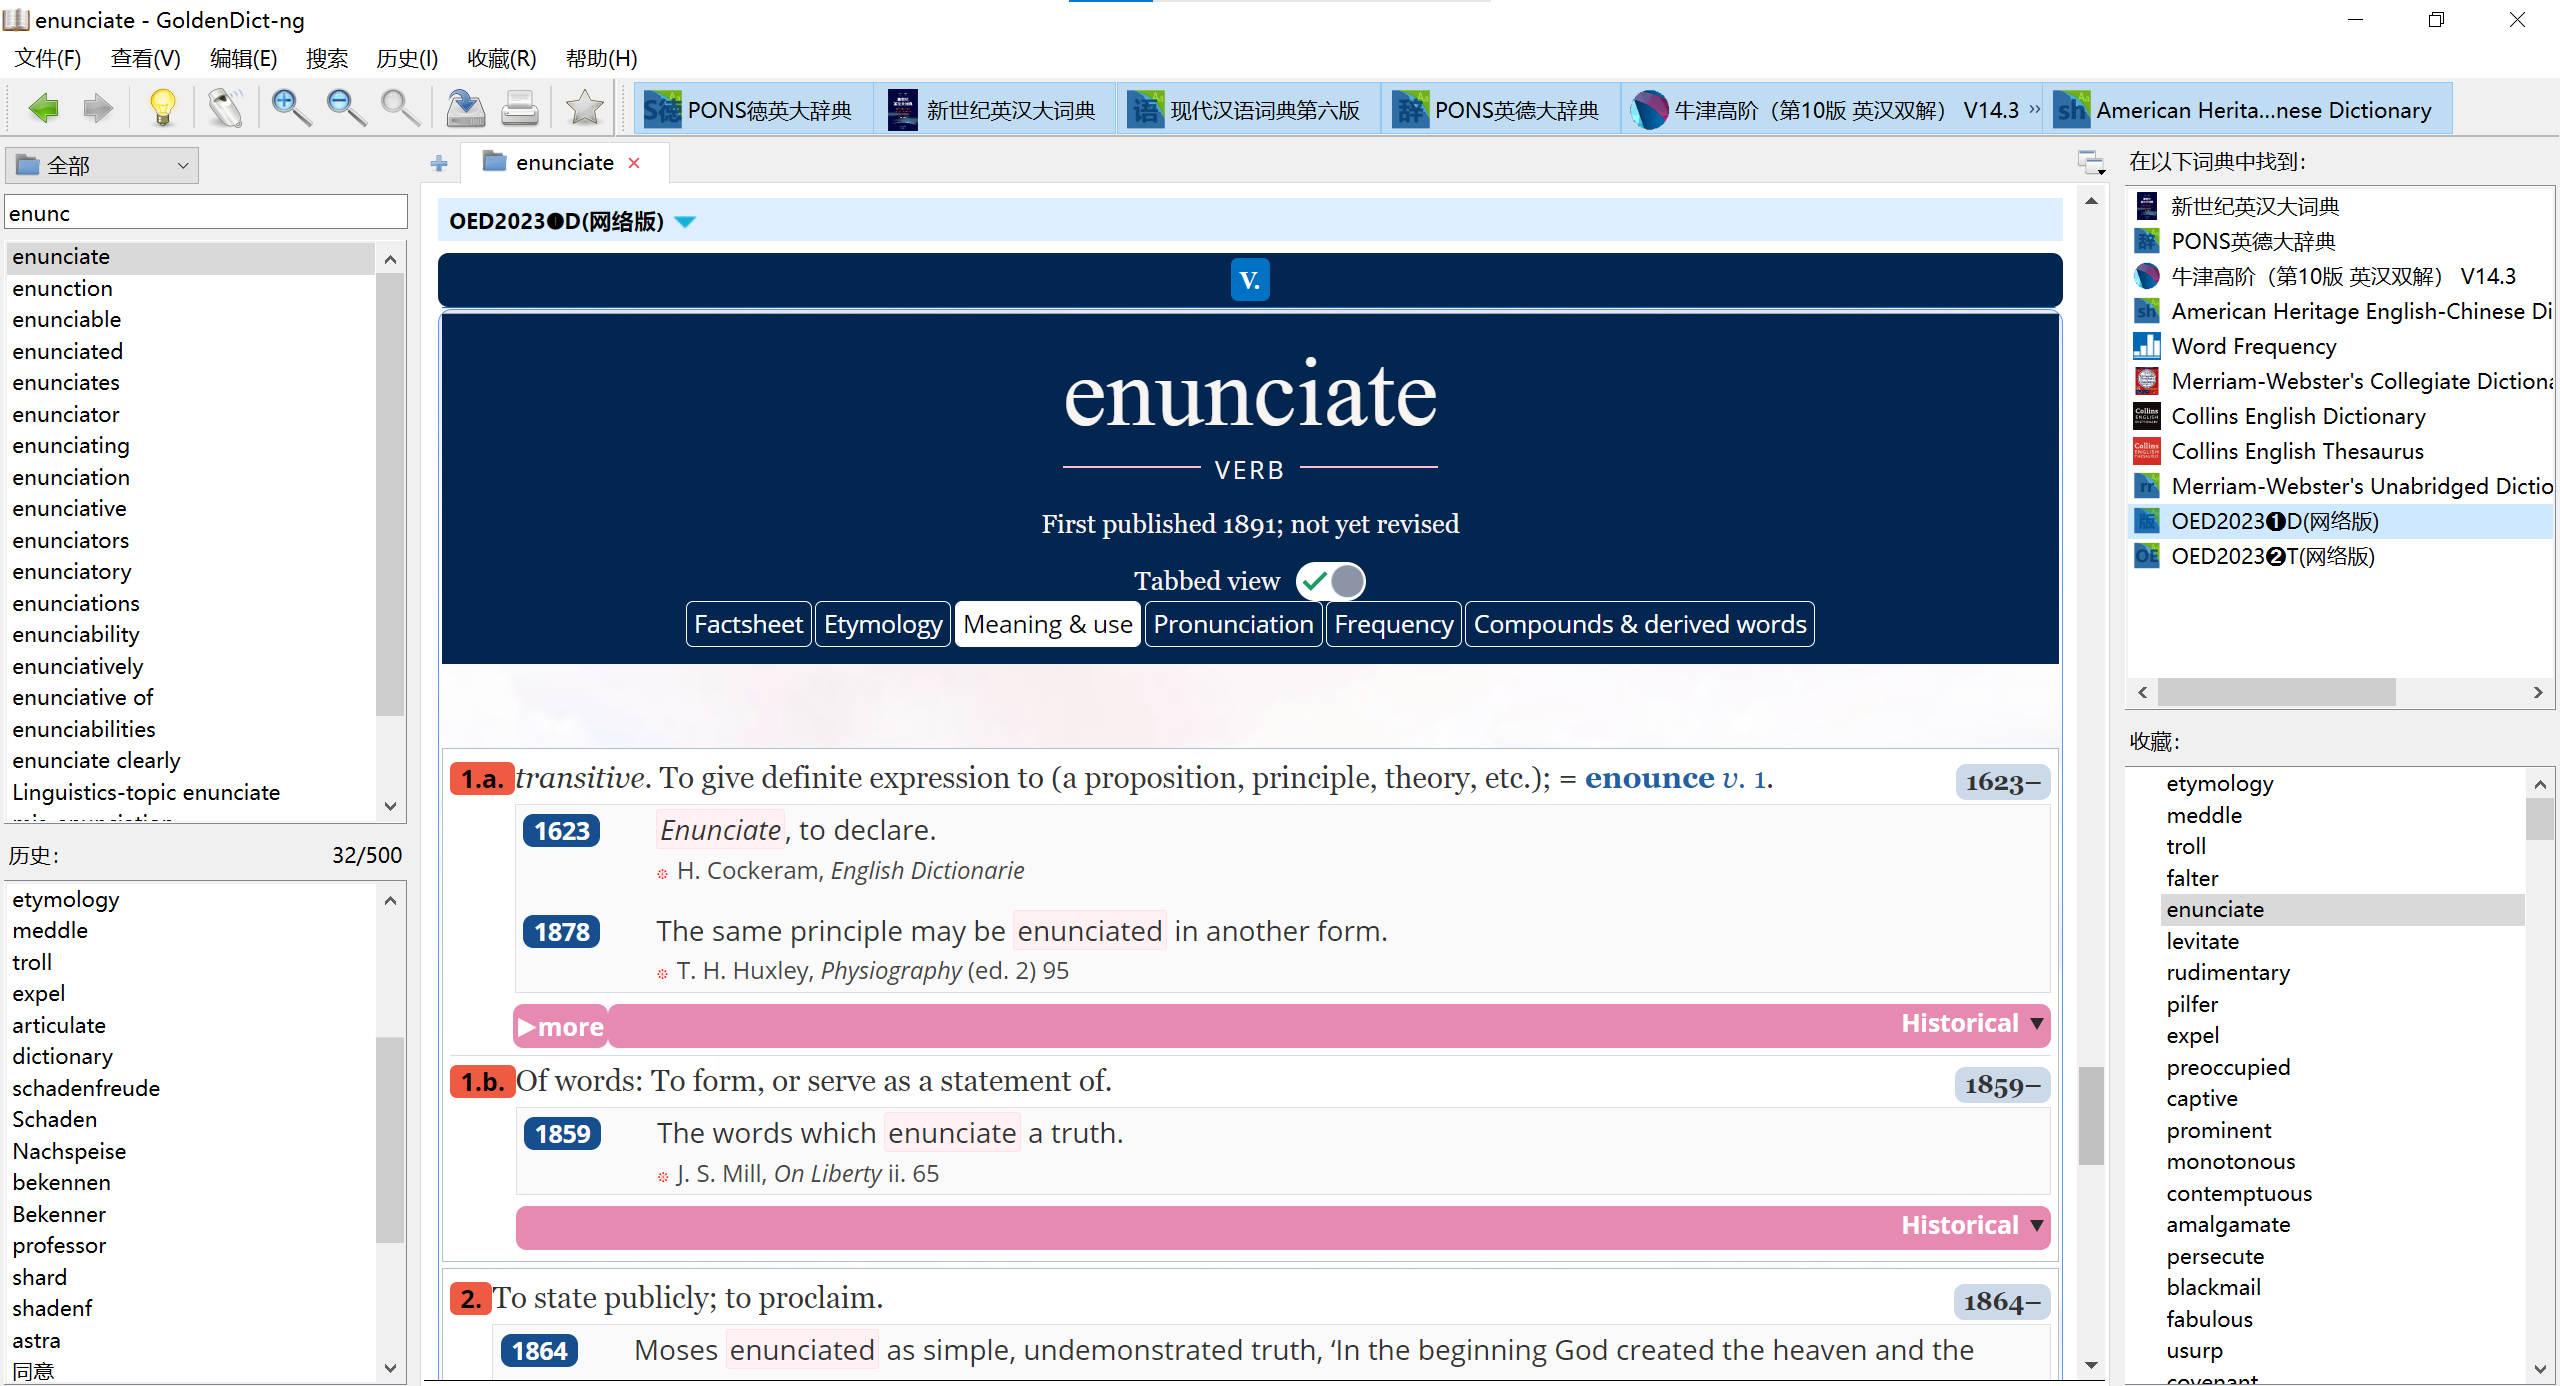This screenshot has height=1386, width=2560.
Task: Collapse the OED2023❶D article with the arrow
Action: tap(685, 221)
